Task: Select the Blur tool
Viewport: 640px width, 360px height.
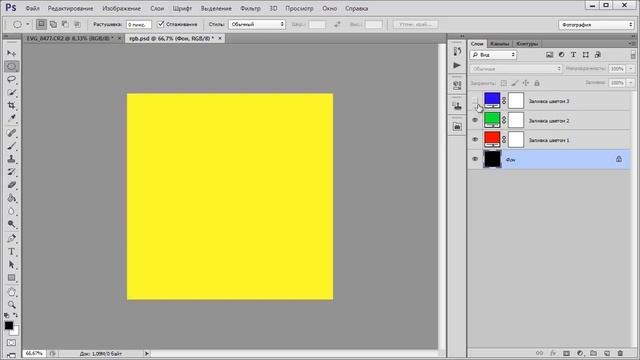Action: 11,211
